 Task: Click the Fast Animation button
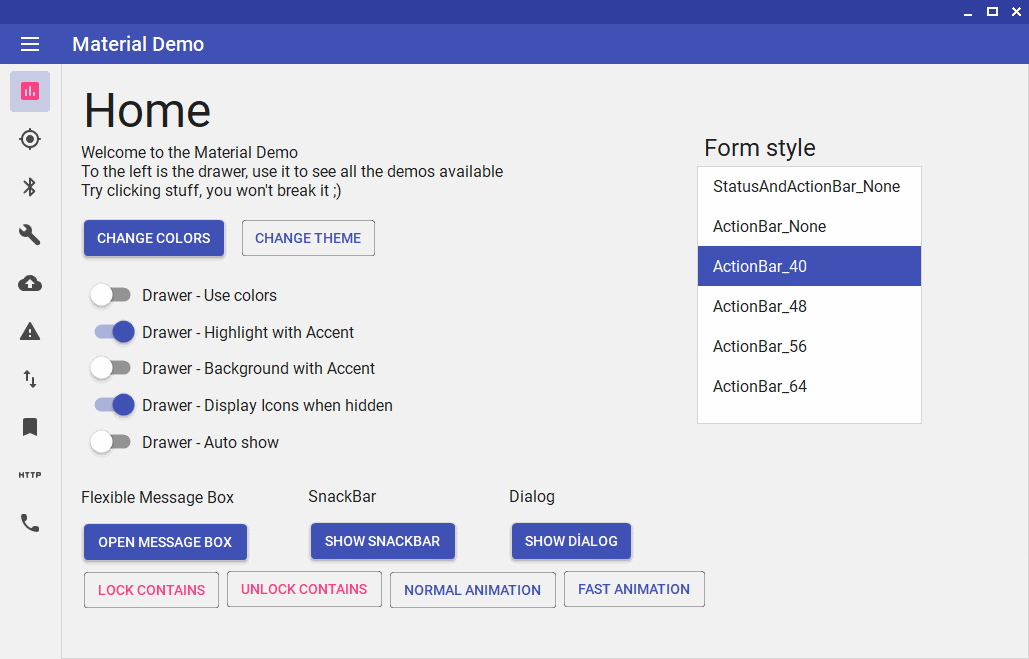[634, 589]
